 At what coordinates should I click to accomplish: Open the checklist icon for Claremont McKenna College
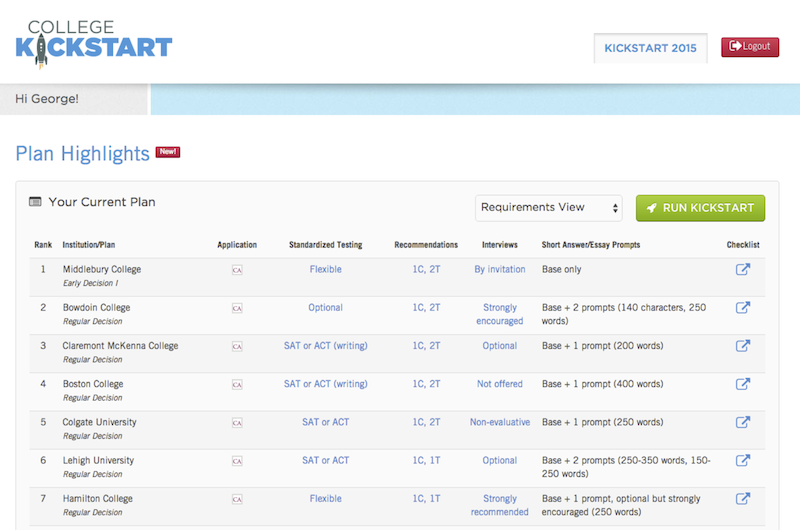[743, 345]
